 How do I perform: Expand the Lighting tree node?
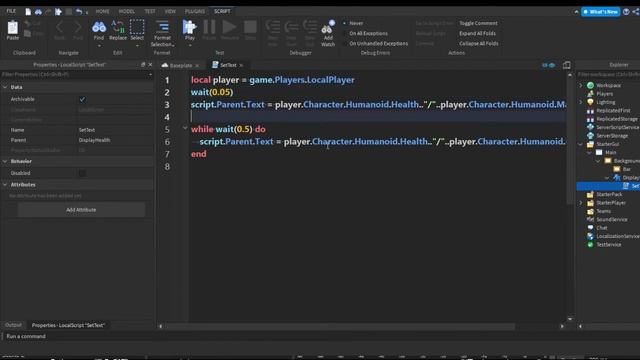[581, 102]
